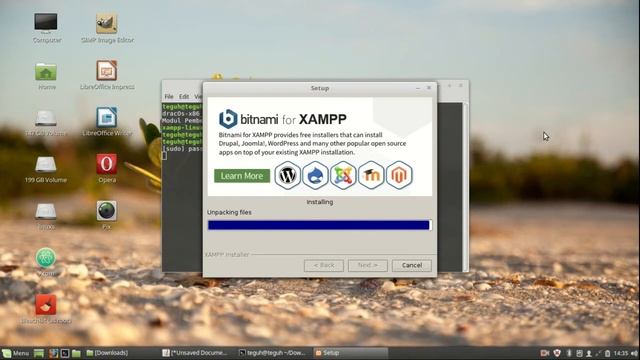Launch the Opera browser desktop icon
The width and height of the screenshot is (640, 360).
pyautogui.click(x=107, y=168)
